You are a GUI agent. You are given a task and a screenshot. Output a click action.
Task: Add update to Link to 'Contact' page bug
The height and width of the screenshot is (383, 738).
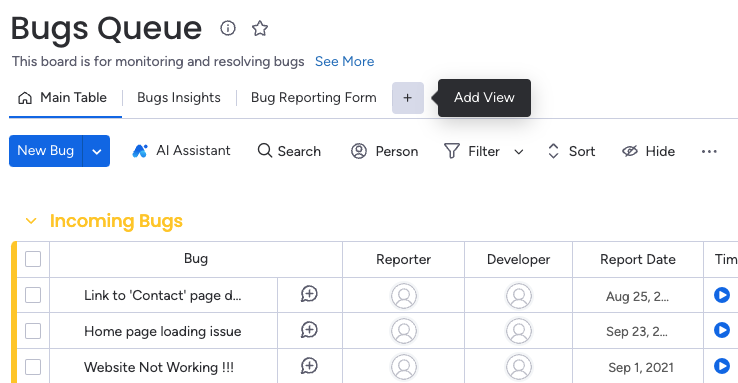click(x=309, y=295)
